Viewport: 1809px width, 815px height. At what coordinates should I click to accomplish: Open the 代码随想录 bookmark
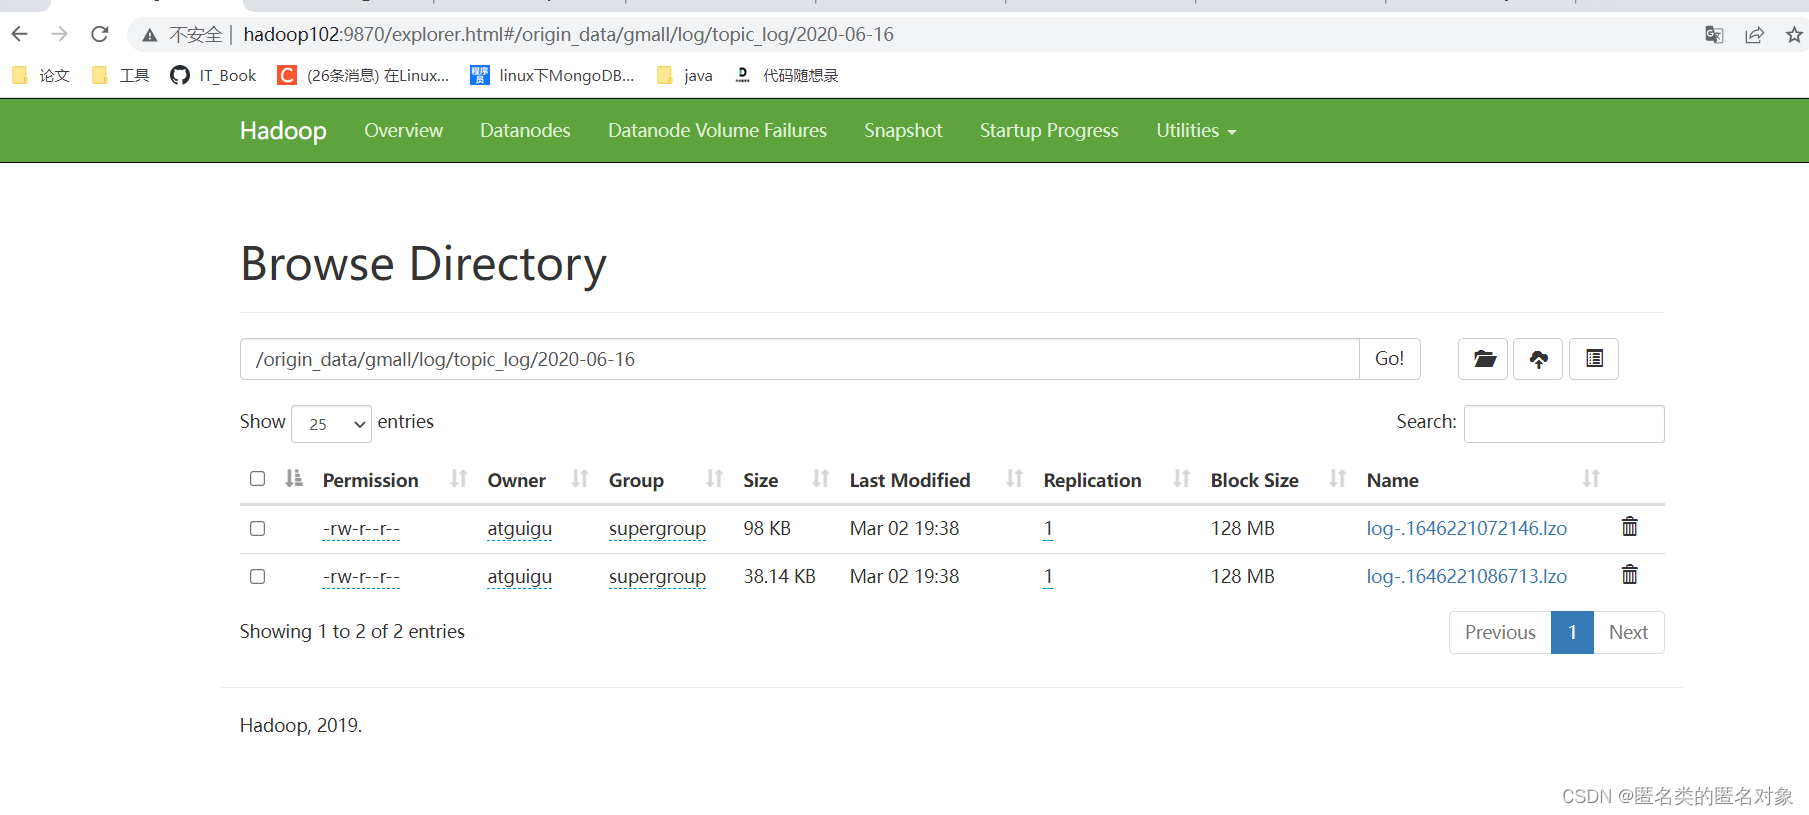786,75
